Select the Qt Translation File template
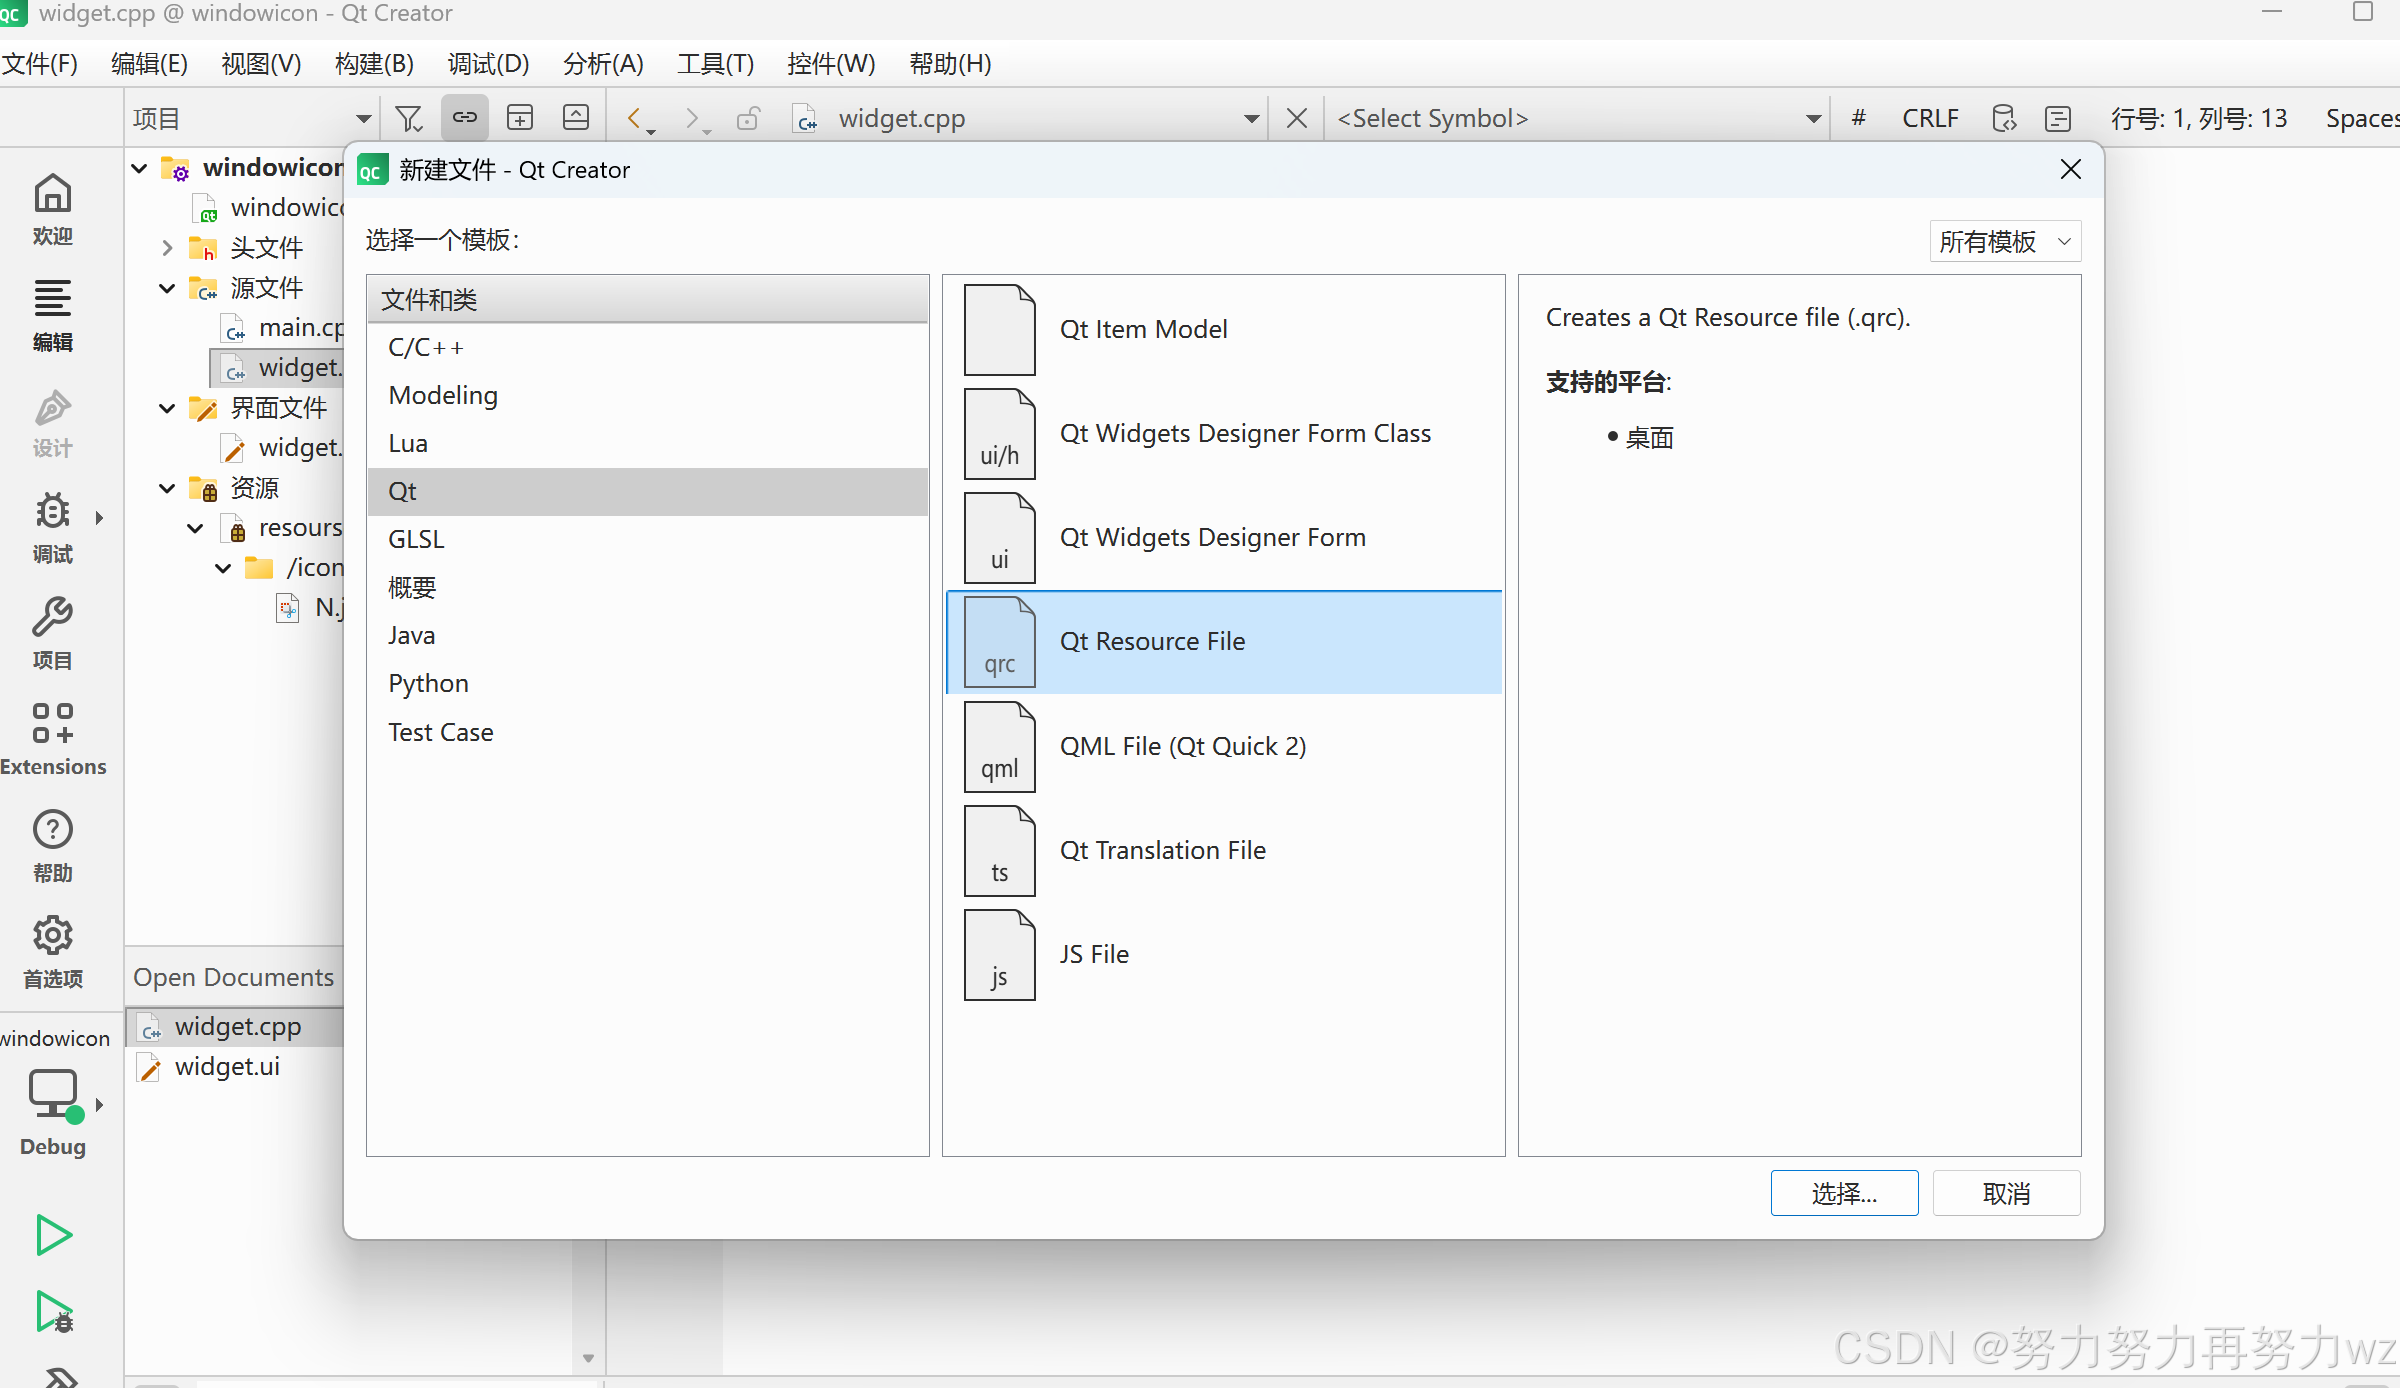This screenshot has width=2400, height=1388. tap(1224, 850)
